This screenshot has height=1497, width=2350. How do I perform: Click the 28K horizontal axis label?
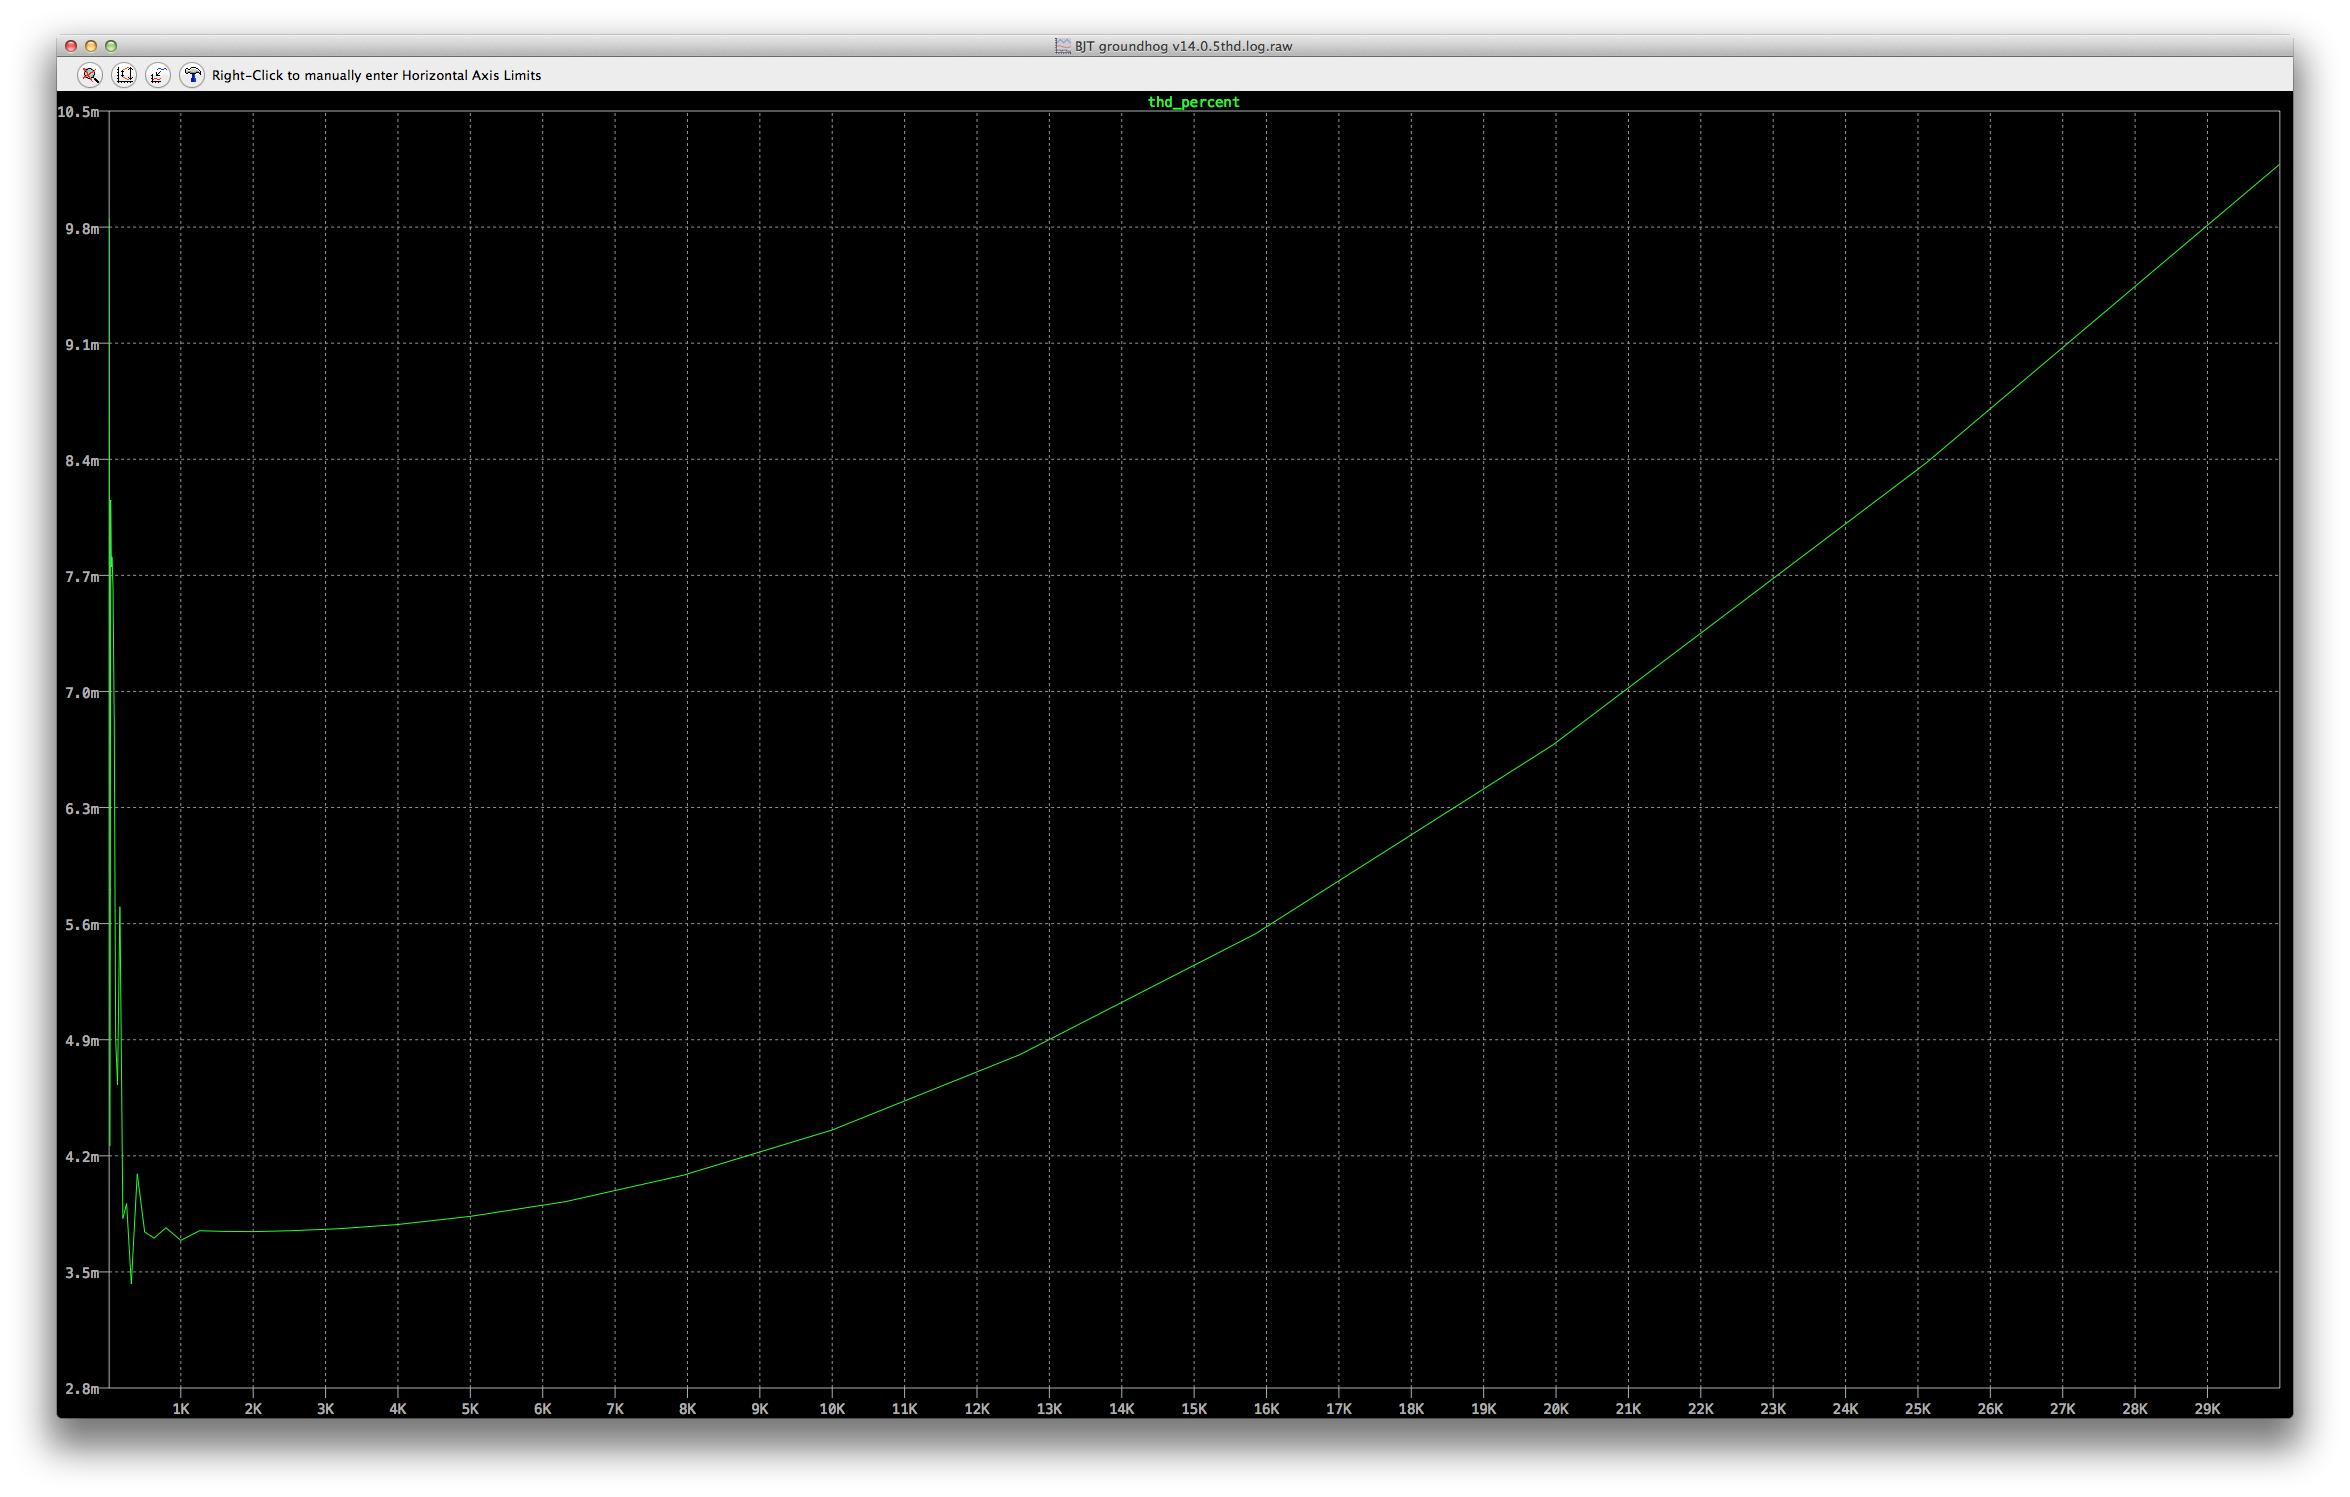tap(2135, 1409)
